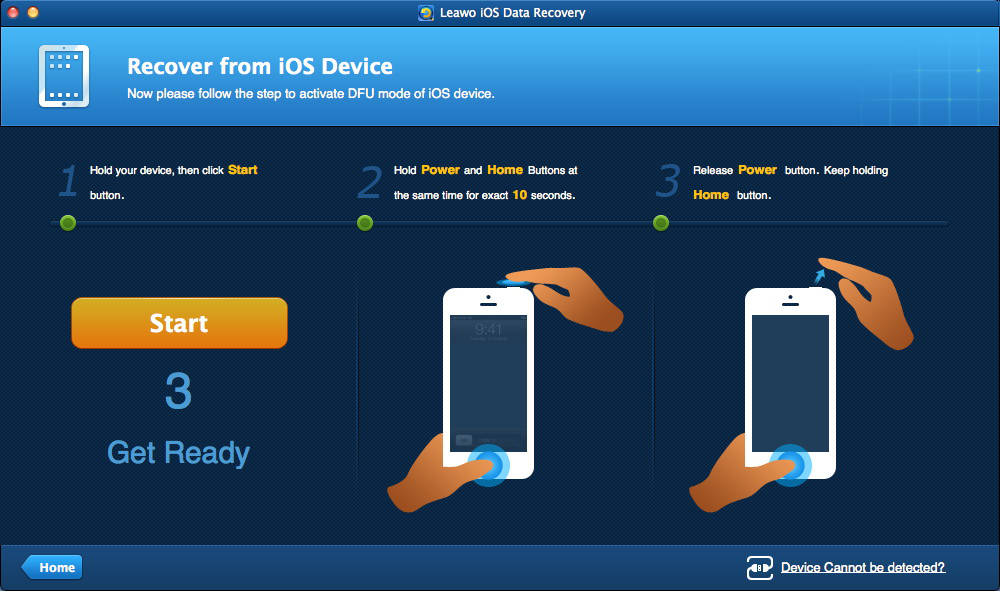Click the orange Start button
The image size is (1000, 591).
point(179,323)
